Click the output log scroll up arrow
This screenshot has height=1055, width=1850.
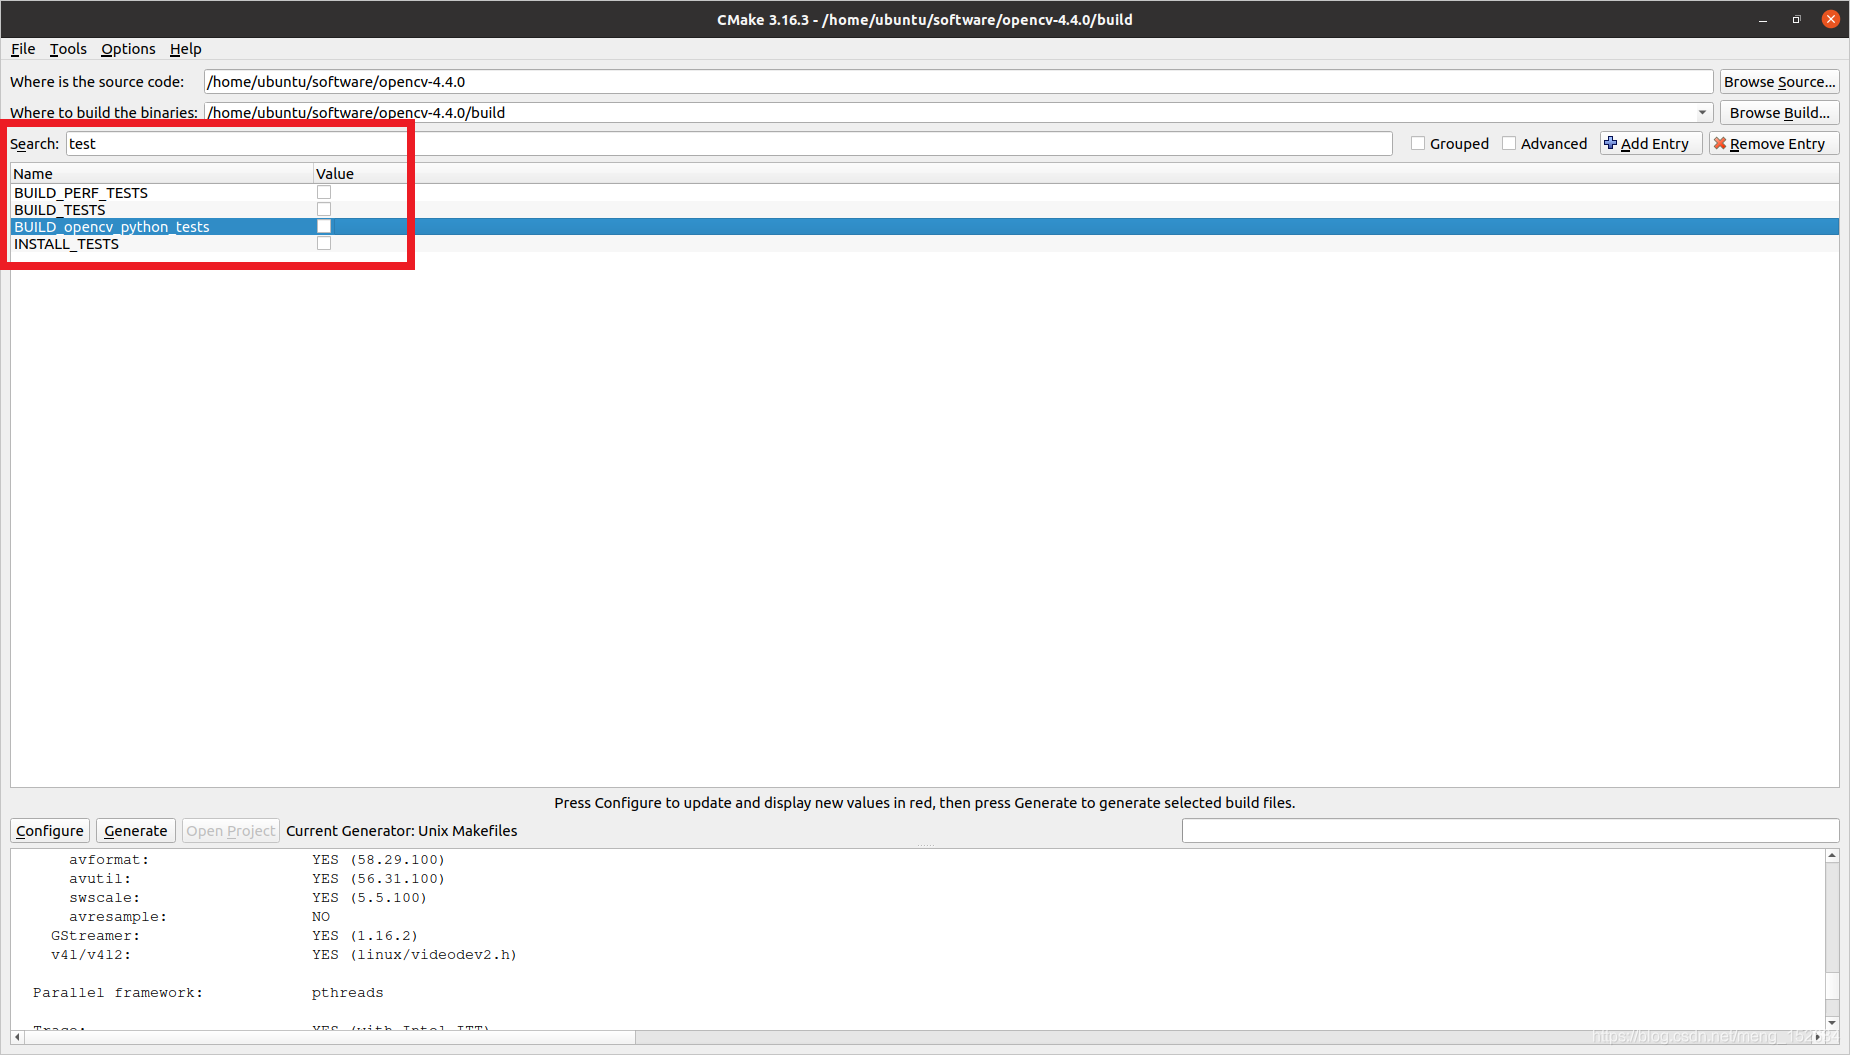click(x=1832, y=856)
